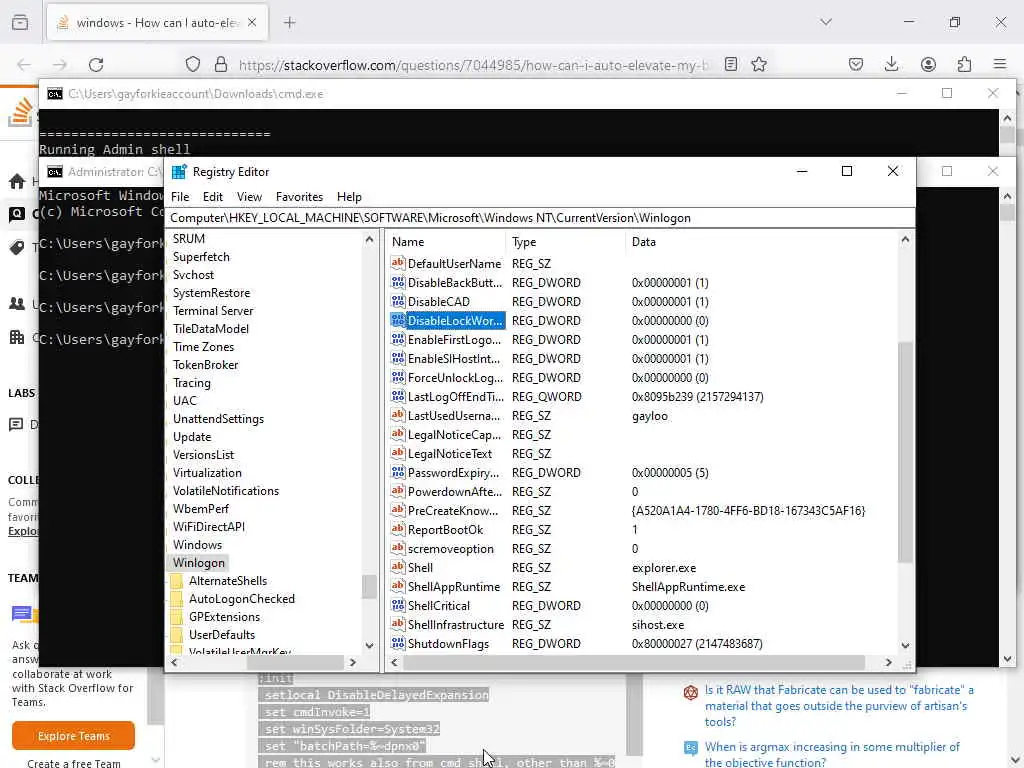Select the LegalNoticeText string icon
Screen dimensions: 1024x768
(x=398, y=453)
